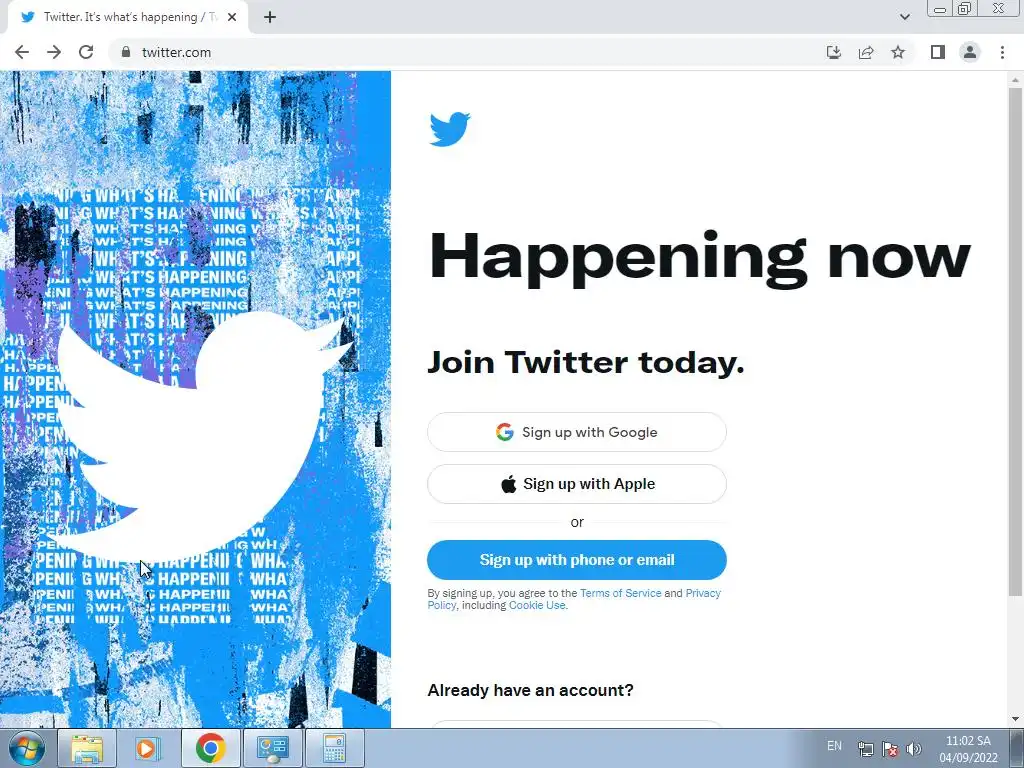Click the install app icon in address bar
This screenshot has height=768, width=1024.
(834, 52)
